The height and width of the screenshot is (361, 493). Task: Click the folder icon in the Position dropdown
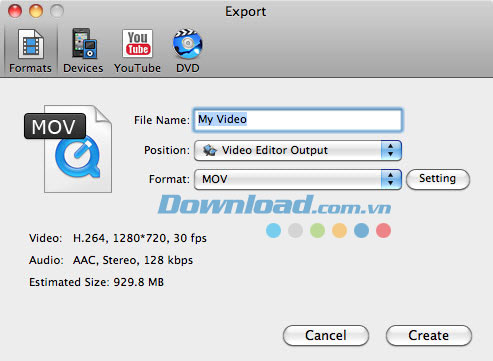210,150
